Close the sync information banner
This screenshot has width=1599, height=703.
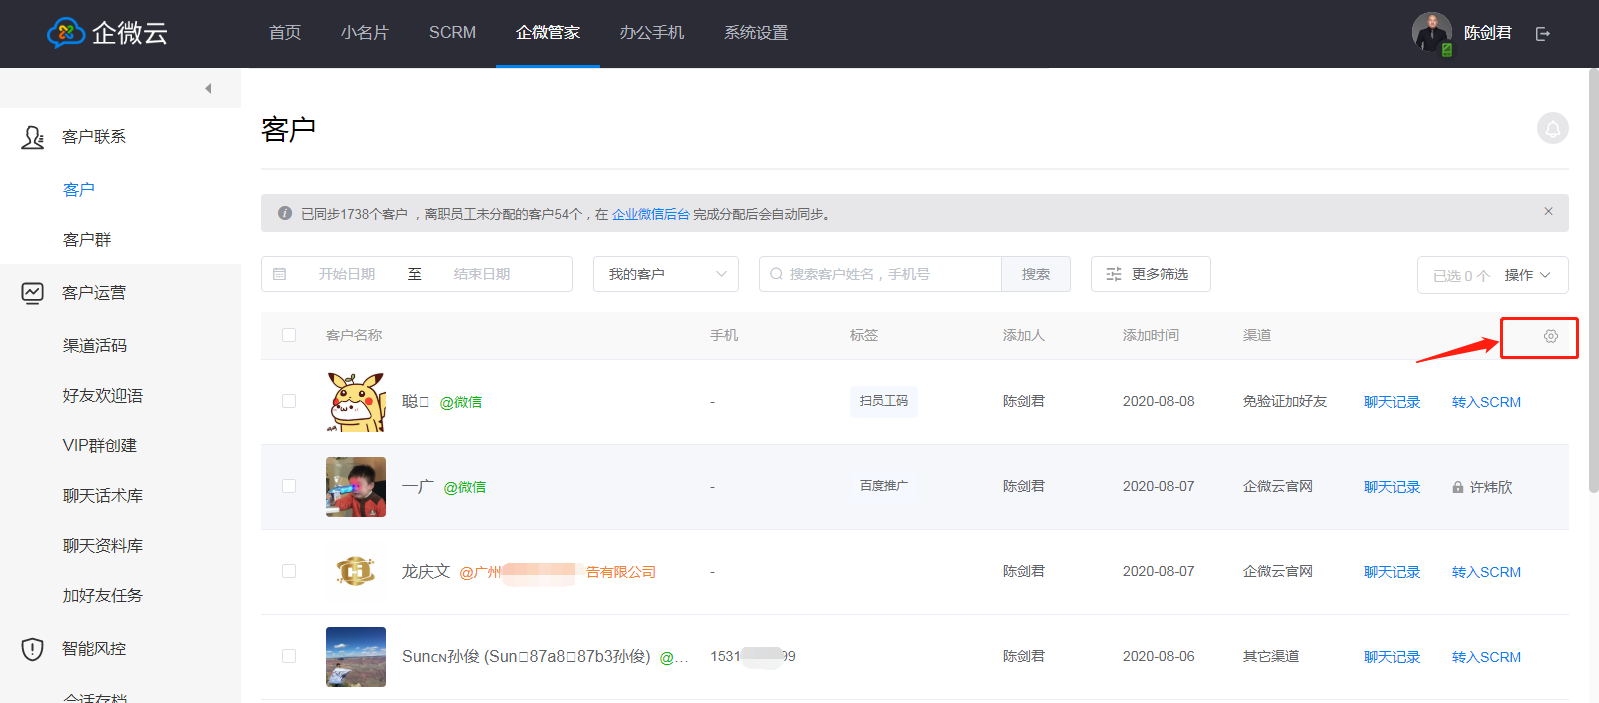coord(1548,212)
